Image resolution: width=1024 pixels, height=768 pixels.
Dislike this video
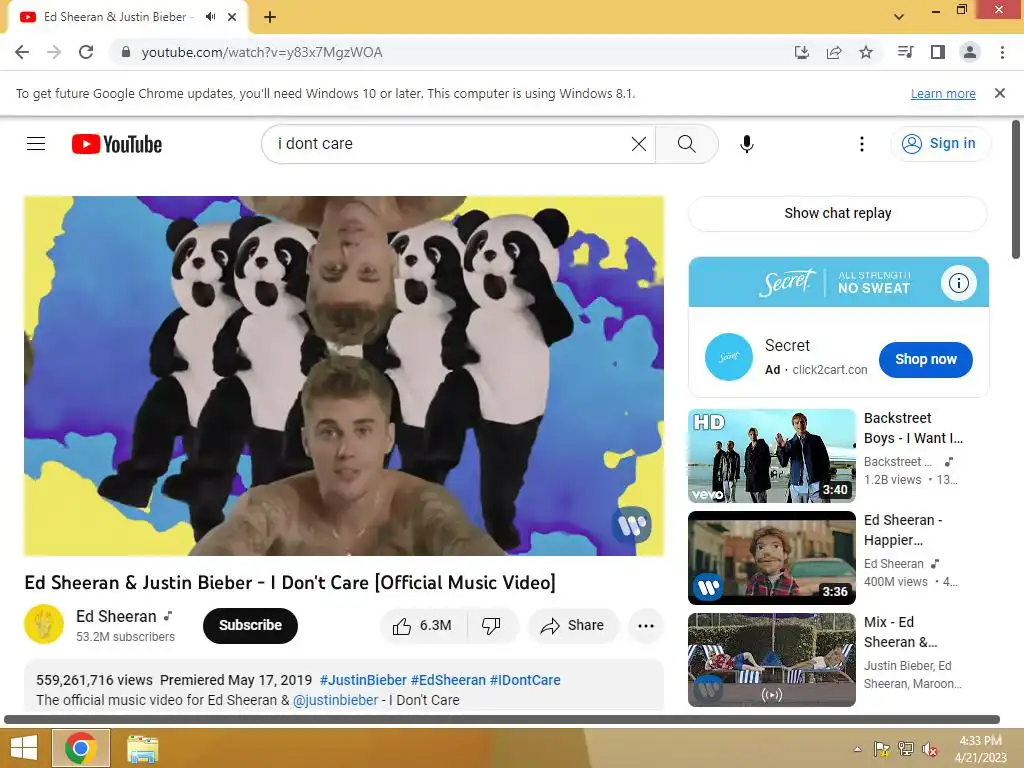(492, 626)
